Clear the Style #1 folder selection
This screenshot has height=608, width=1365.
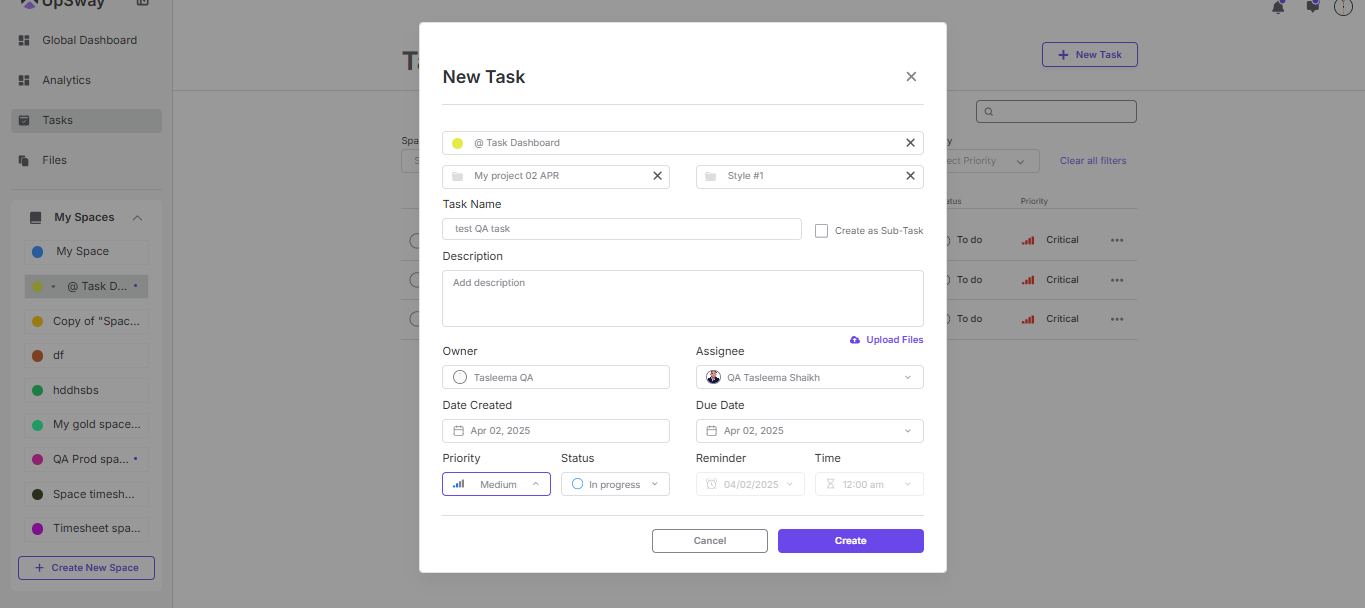coord(910,176)
